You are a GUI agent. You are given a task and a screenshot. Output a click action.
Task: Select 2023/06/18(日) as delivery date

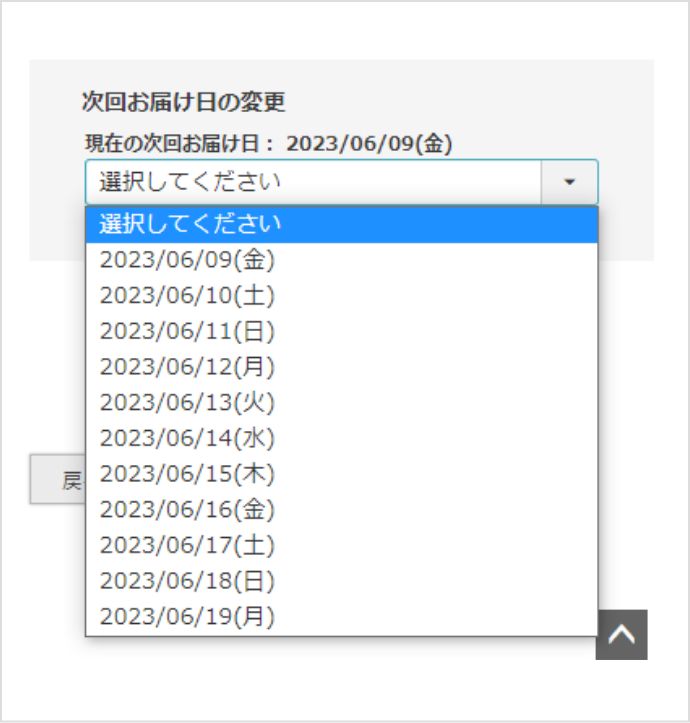[341, 581]
